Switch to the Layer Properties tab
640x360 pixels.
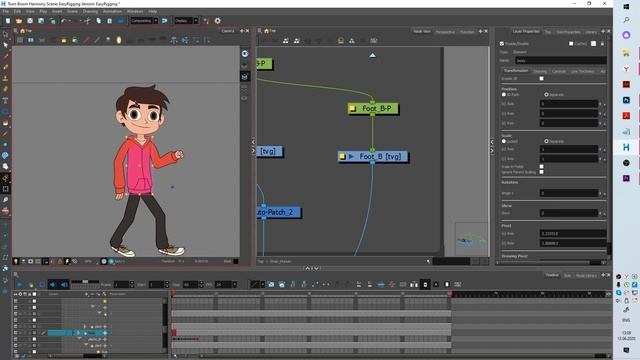click(x=526, y=31)
